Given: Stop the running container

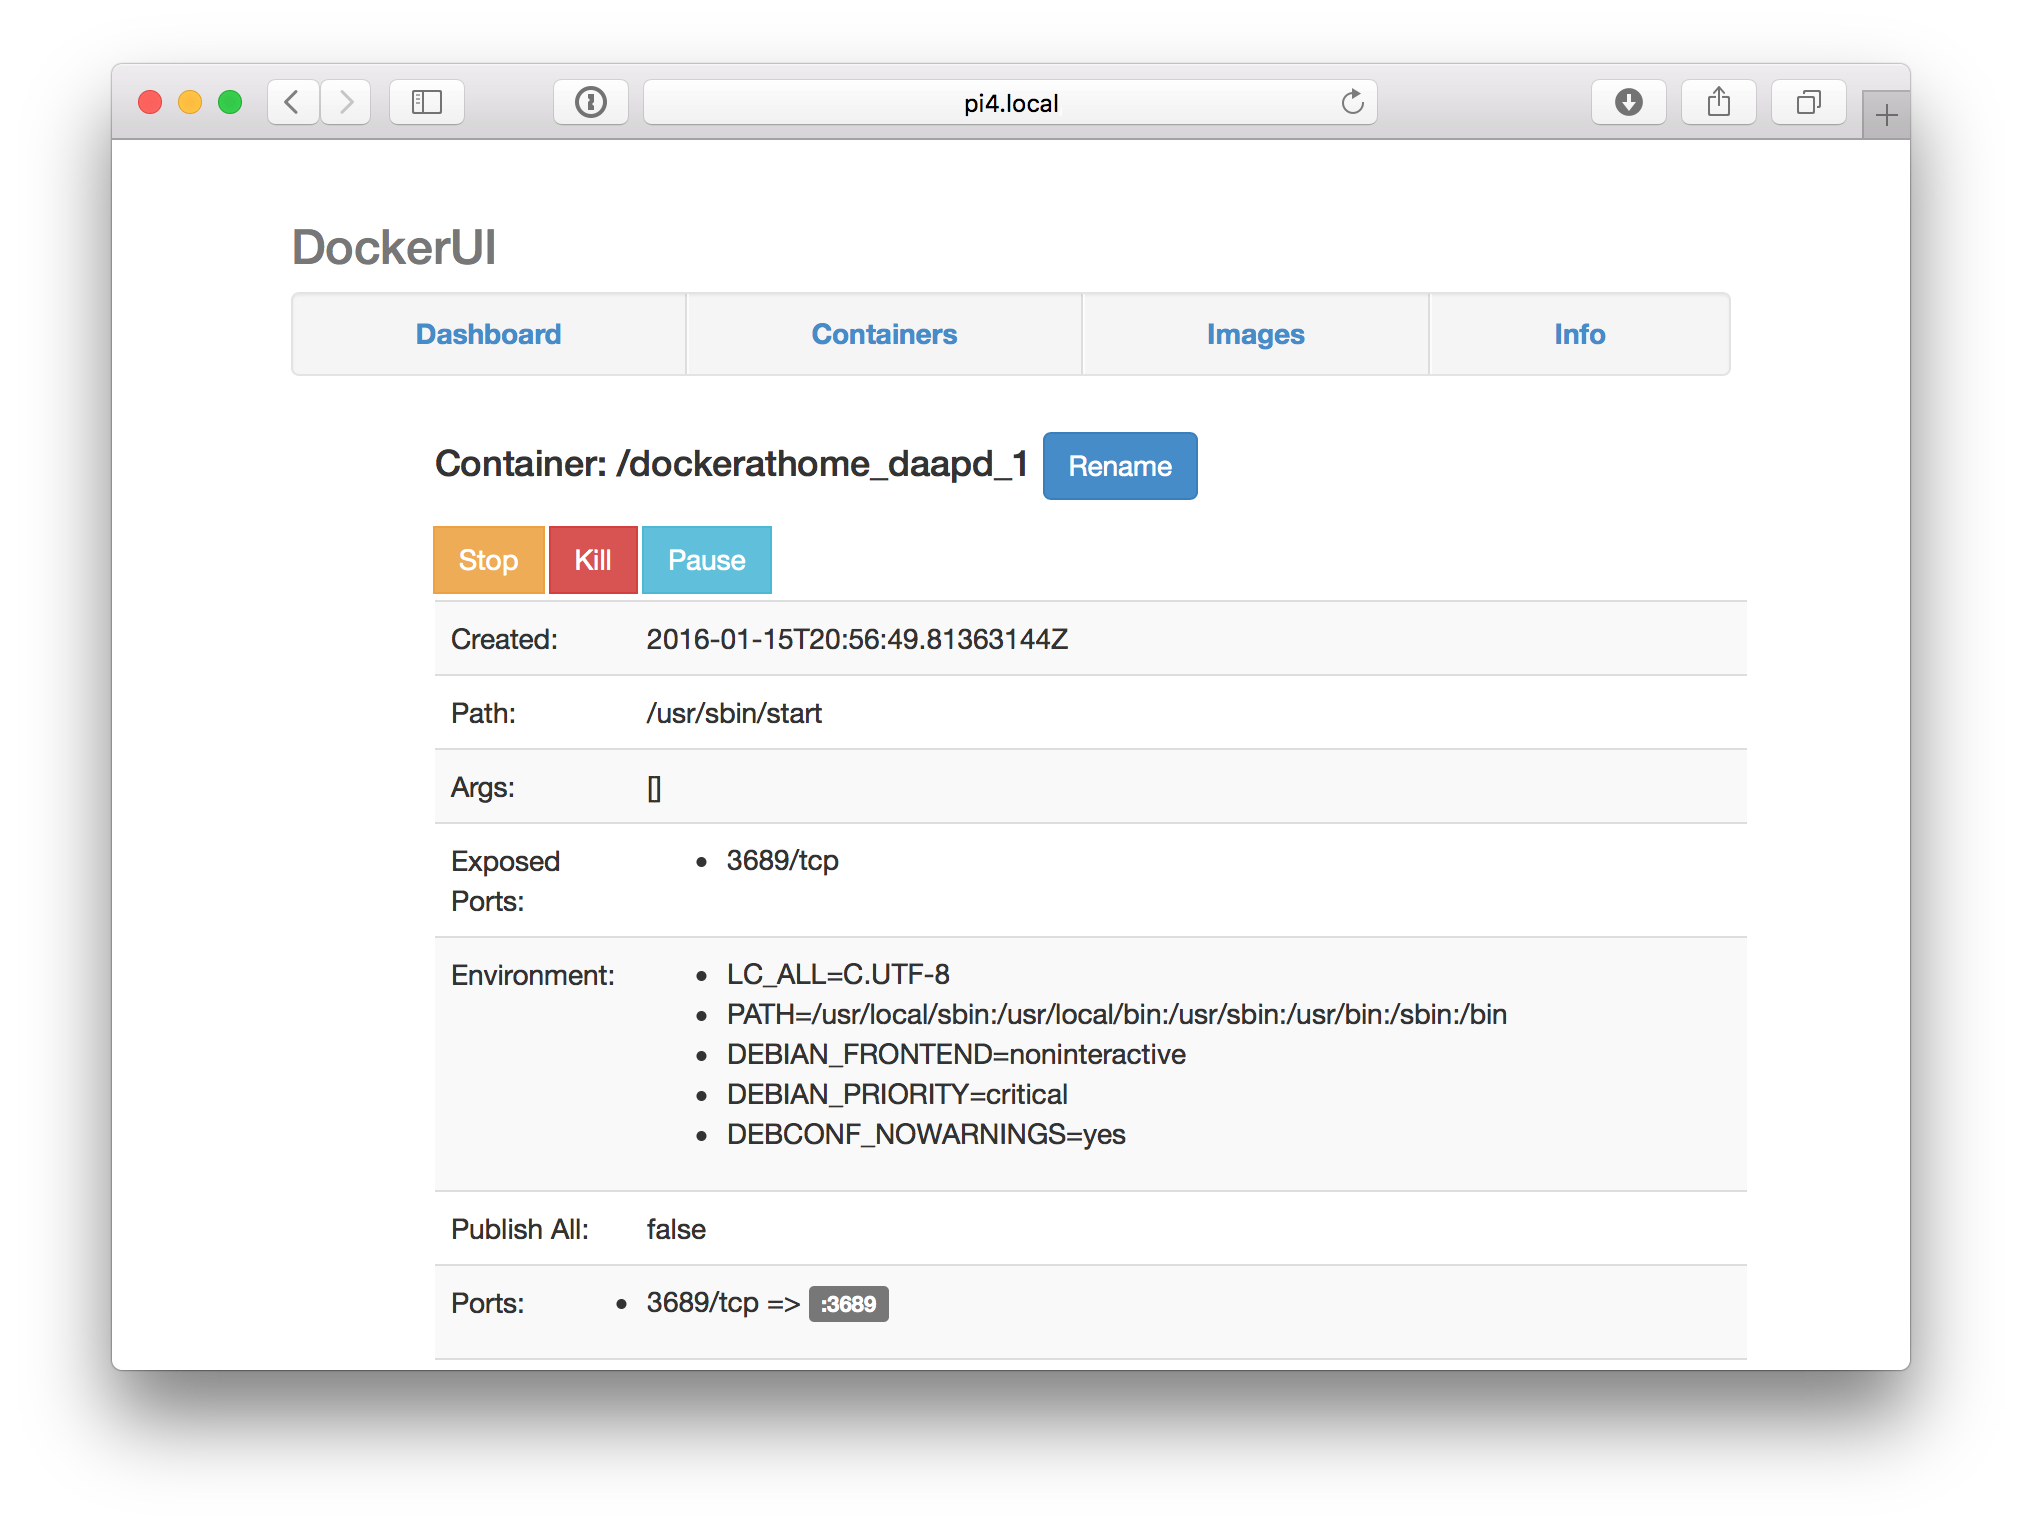Looking at the screenshot, I should (x=488, y=560).
